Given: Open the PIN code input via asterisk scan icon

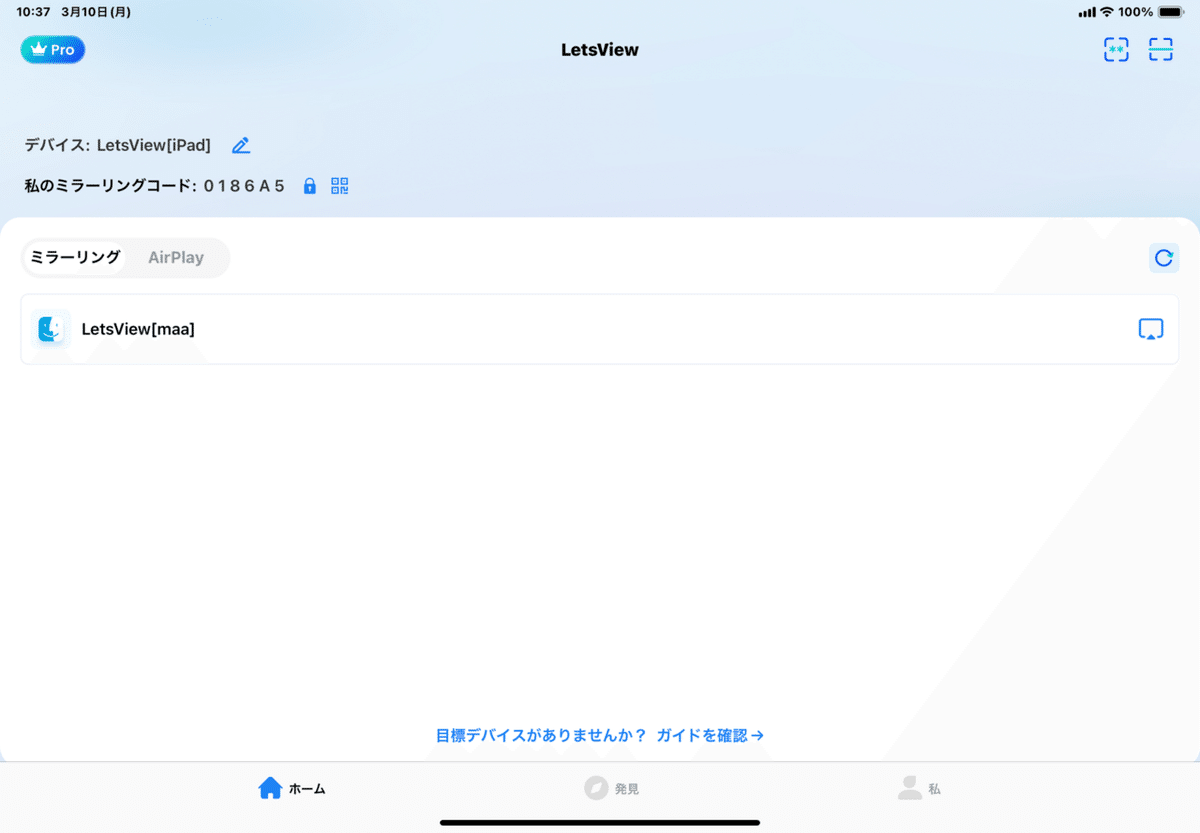Looking at the screenshot, I should (1116, 49).
